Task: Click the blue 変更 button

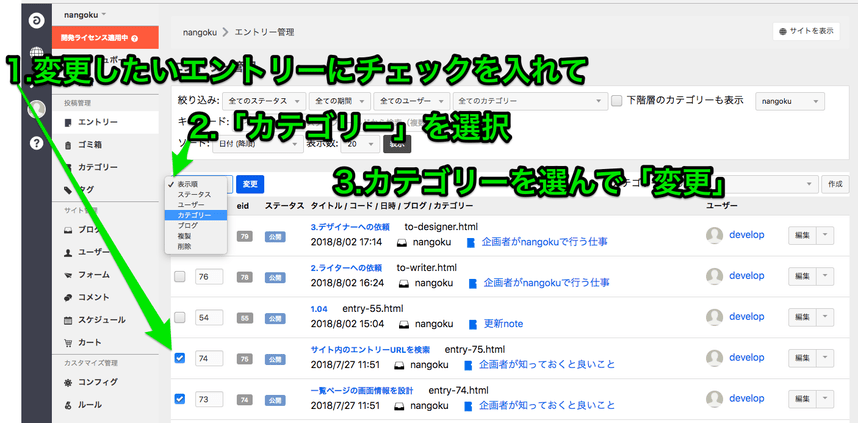Action: 251,184
